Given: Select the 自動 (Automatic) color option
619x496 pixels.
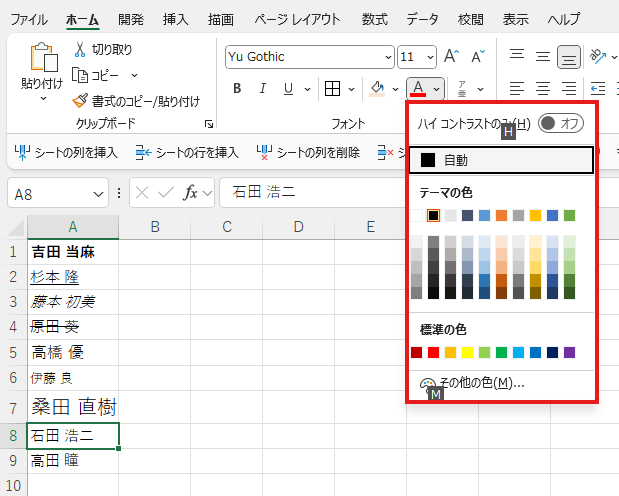Looking at the screenshot, I should pos(455,160).
